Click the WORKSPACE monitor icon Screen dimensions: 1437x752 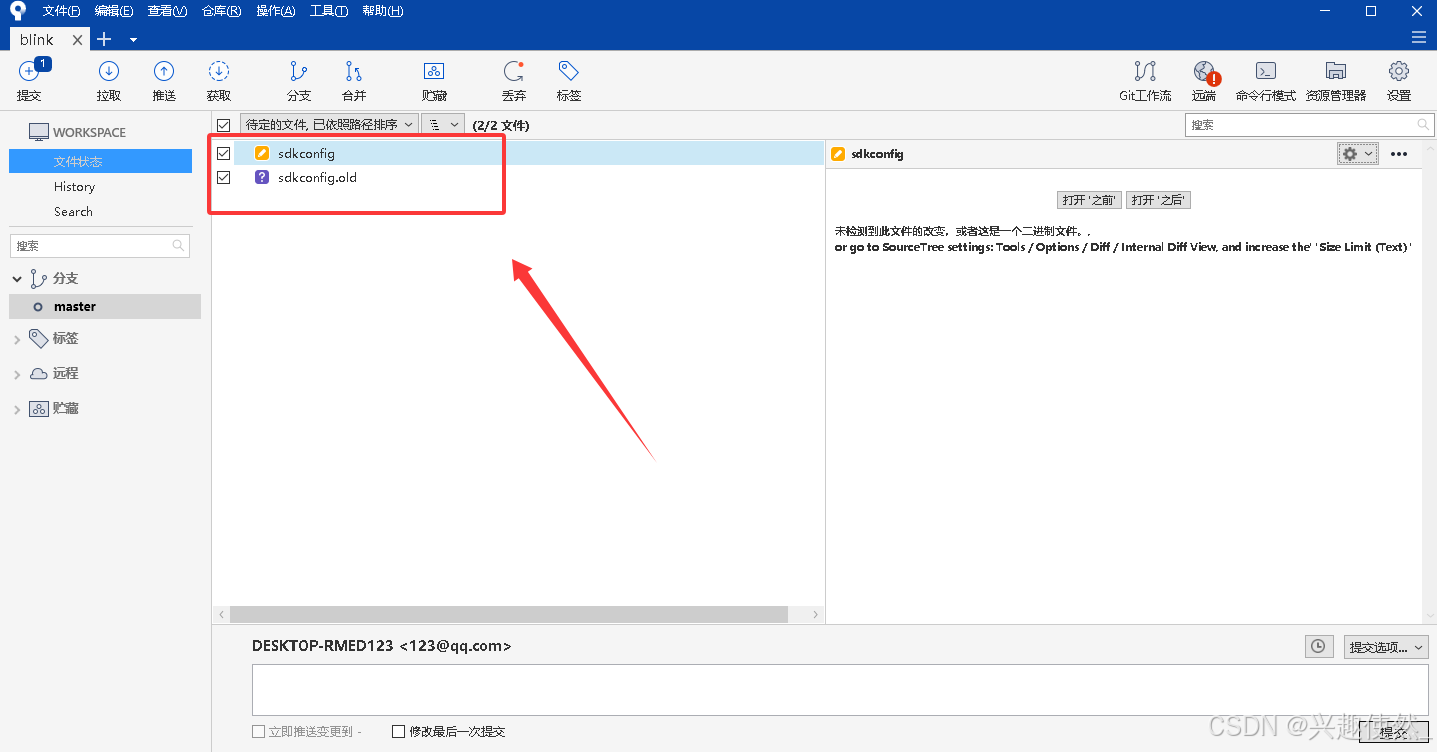click(x=39, y=132)
